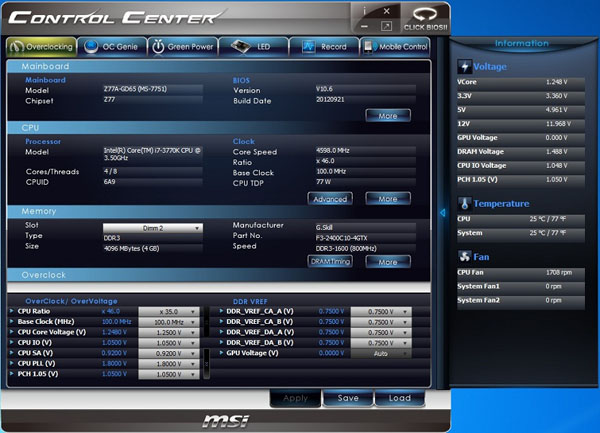The image size is (600, 433).
Task: Expand the CPU Core Voltage row arrow
Action: pos(12,332)
